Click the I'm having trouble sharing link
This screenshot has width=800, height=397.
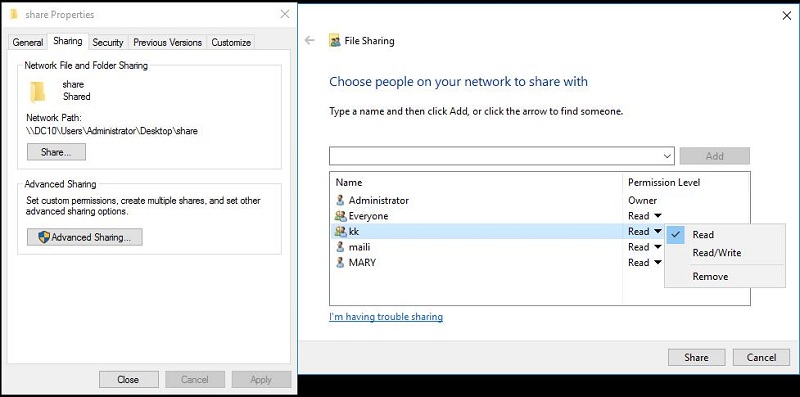click(386, 316)
